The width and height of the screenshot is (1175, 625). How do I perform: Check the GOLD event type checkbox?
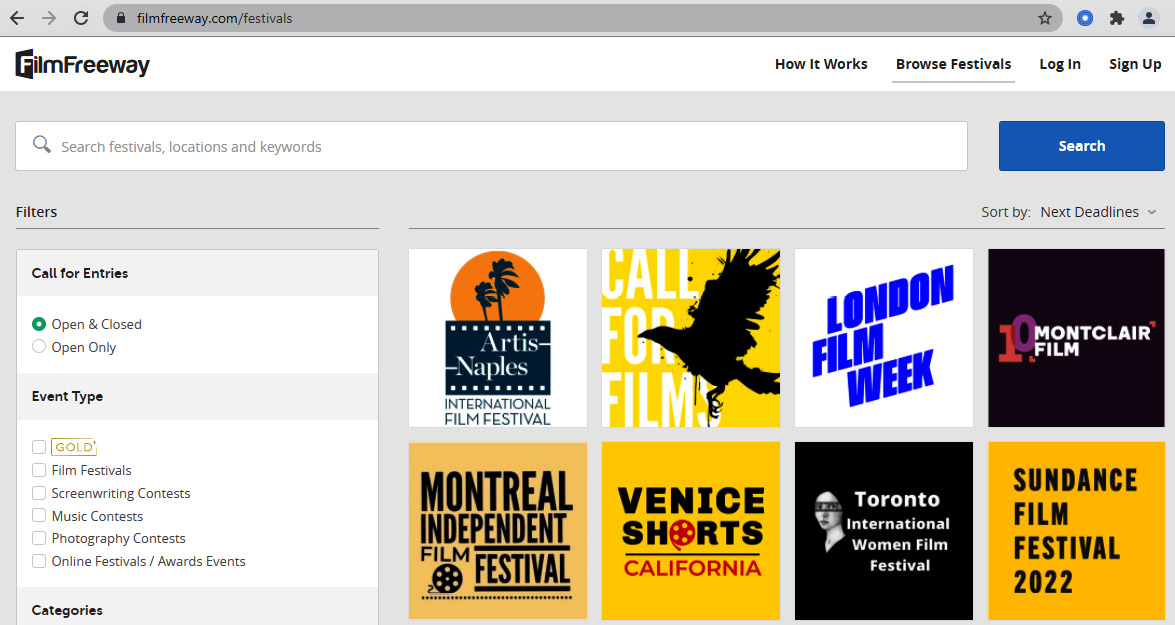click(x=39, y=447)
